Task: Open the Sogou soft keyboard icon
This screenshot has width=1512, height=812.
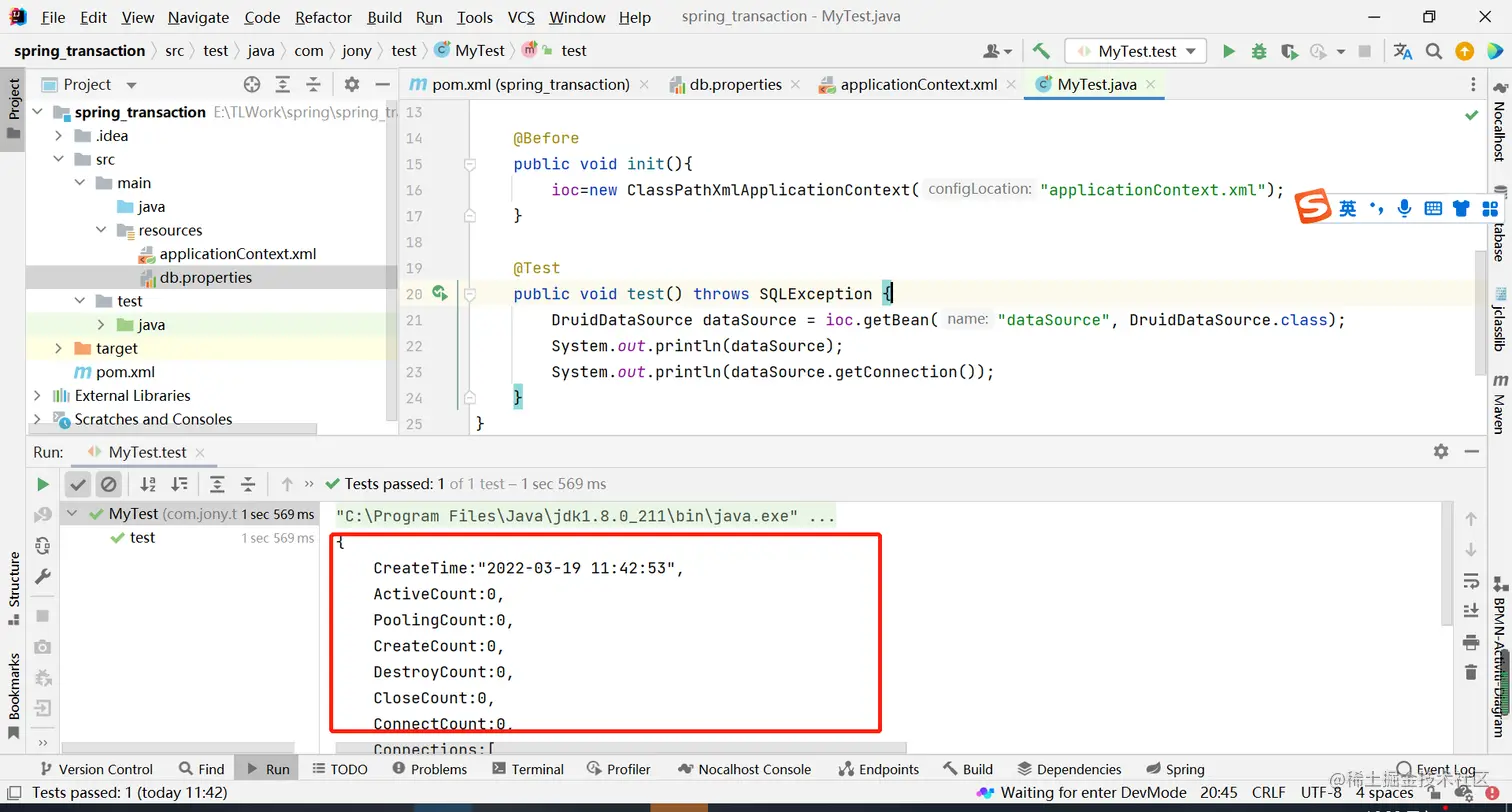Action: (1433, 208)
